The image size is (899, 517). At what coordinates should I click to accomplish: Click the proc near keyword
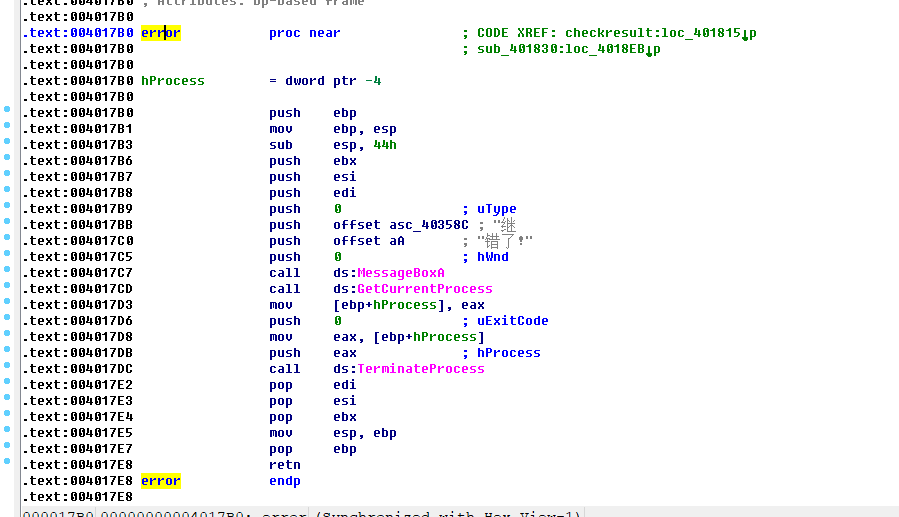pyautogui.click(x=304, y=33)
